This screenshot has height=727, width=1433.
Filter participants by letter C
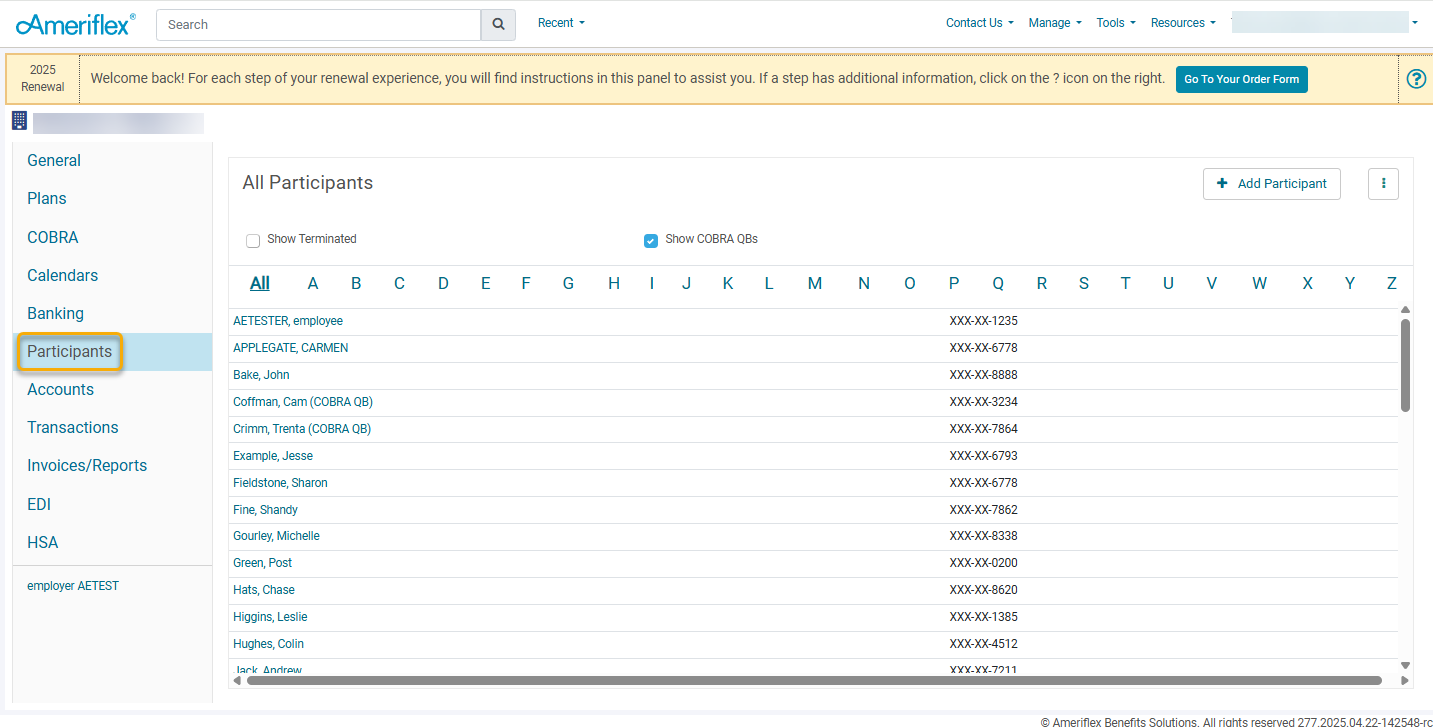coord(399,284)
